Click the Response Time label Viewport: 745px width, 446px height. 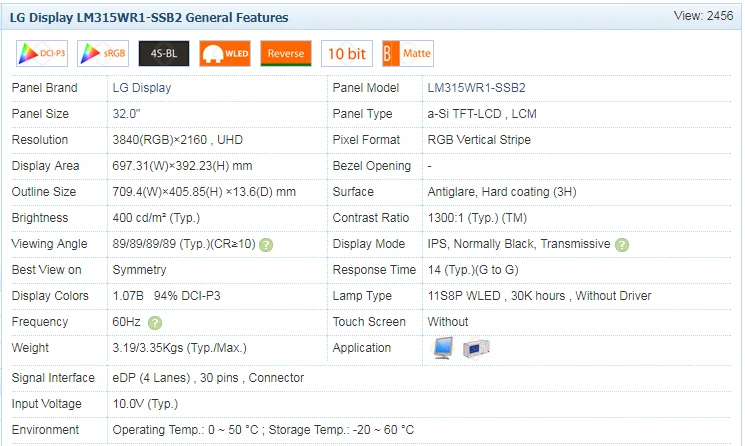374,270
